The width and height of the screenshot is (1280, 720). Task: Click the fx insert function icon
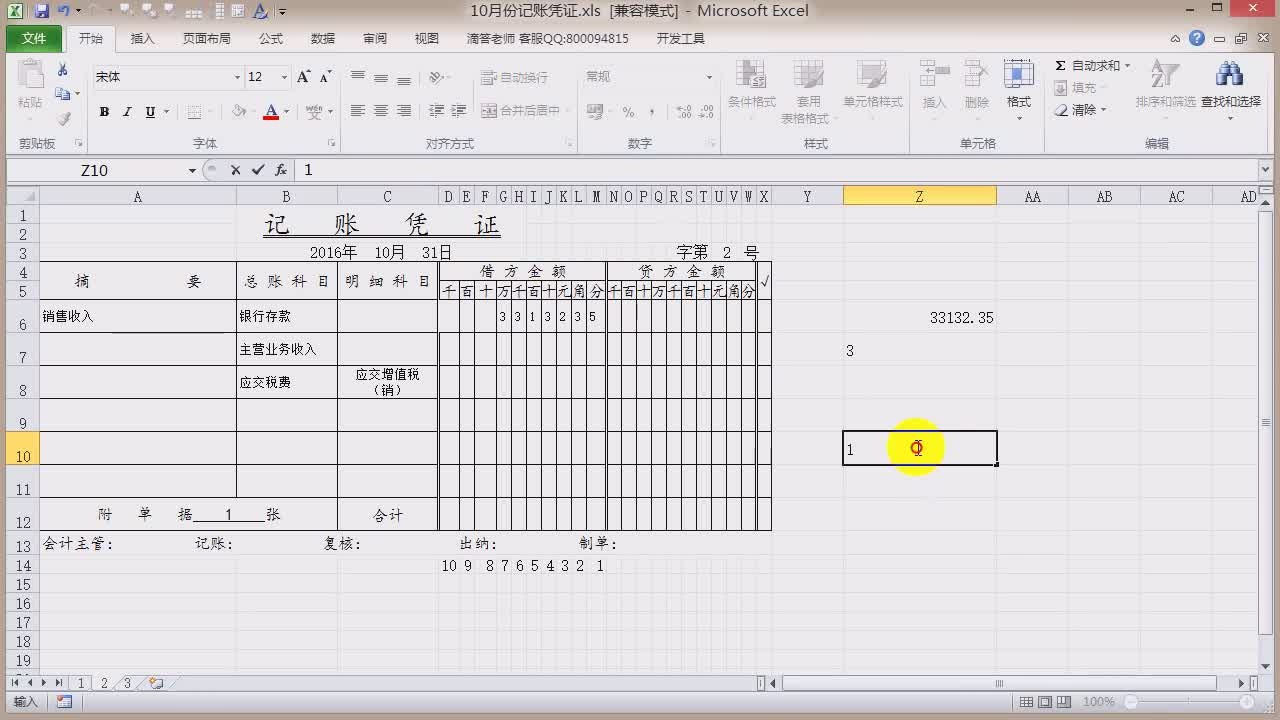point(281,171)
